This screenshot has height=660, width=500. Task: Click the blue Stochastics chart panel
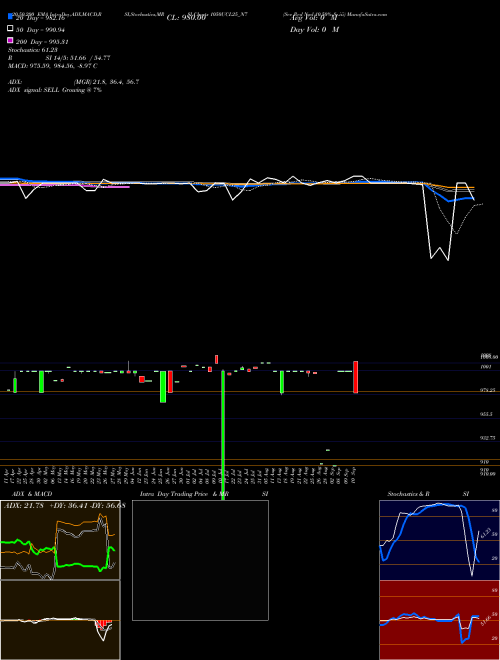pyautogui.click(x=439, y=540)
